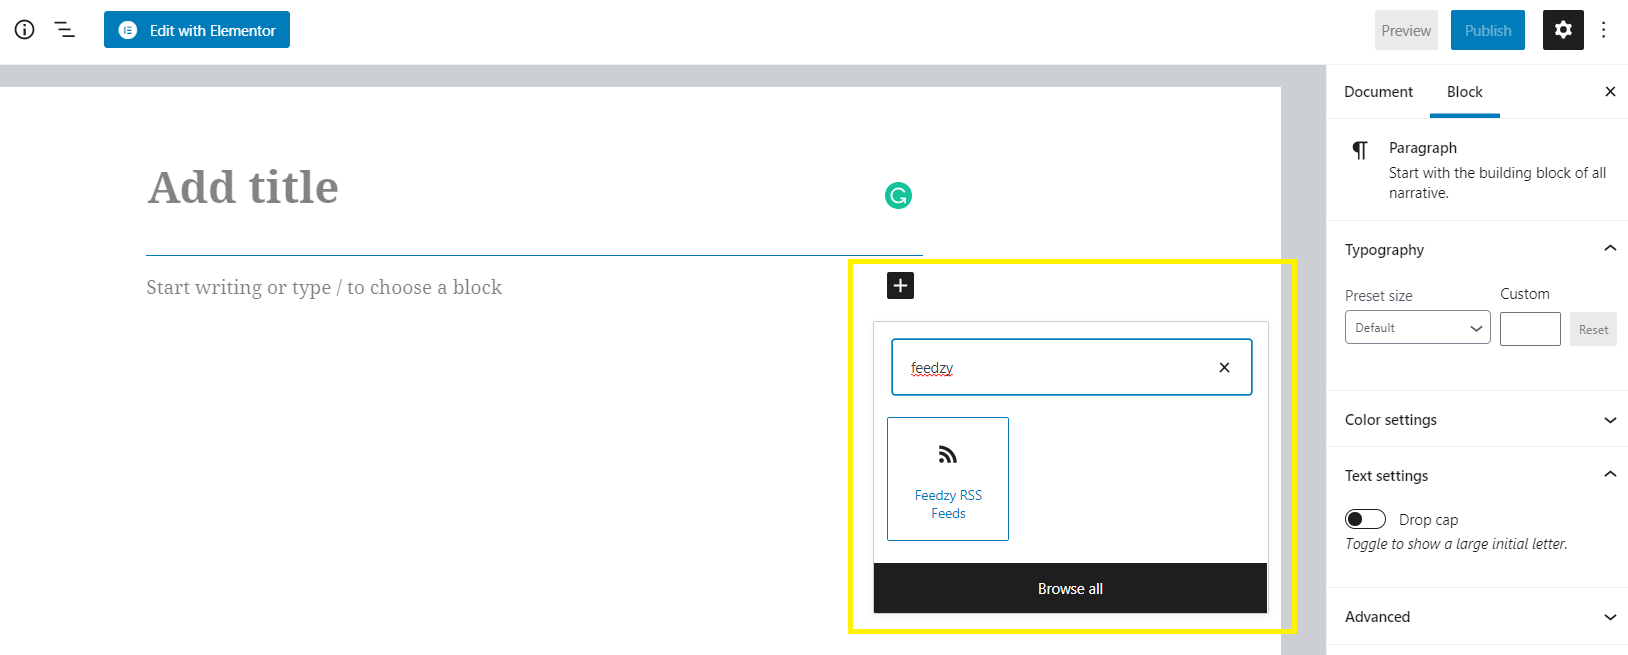Click the Custom font size field

point(1530,329)
